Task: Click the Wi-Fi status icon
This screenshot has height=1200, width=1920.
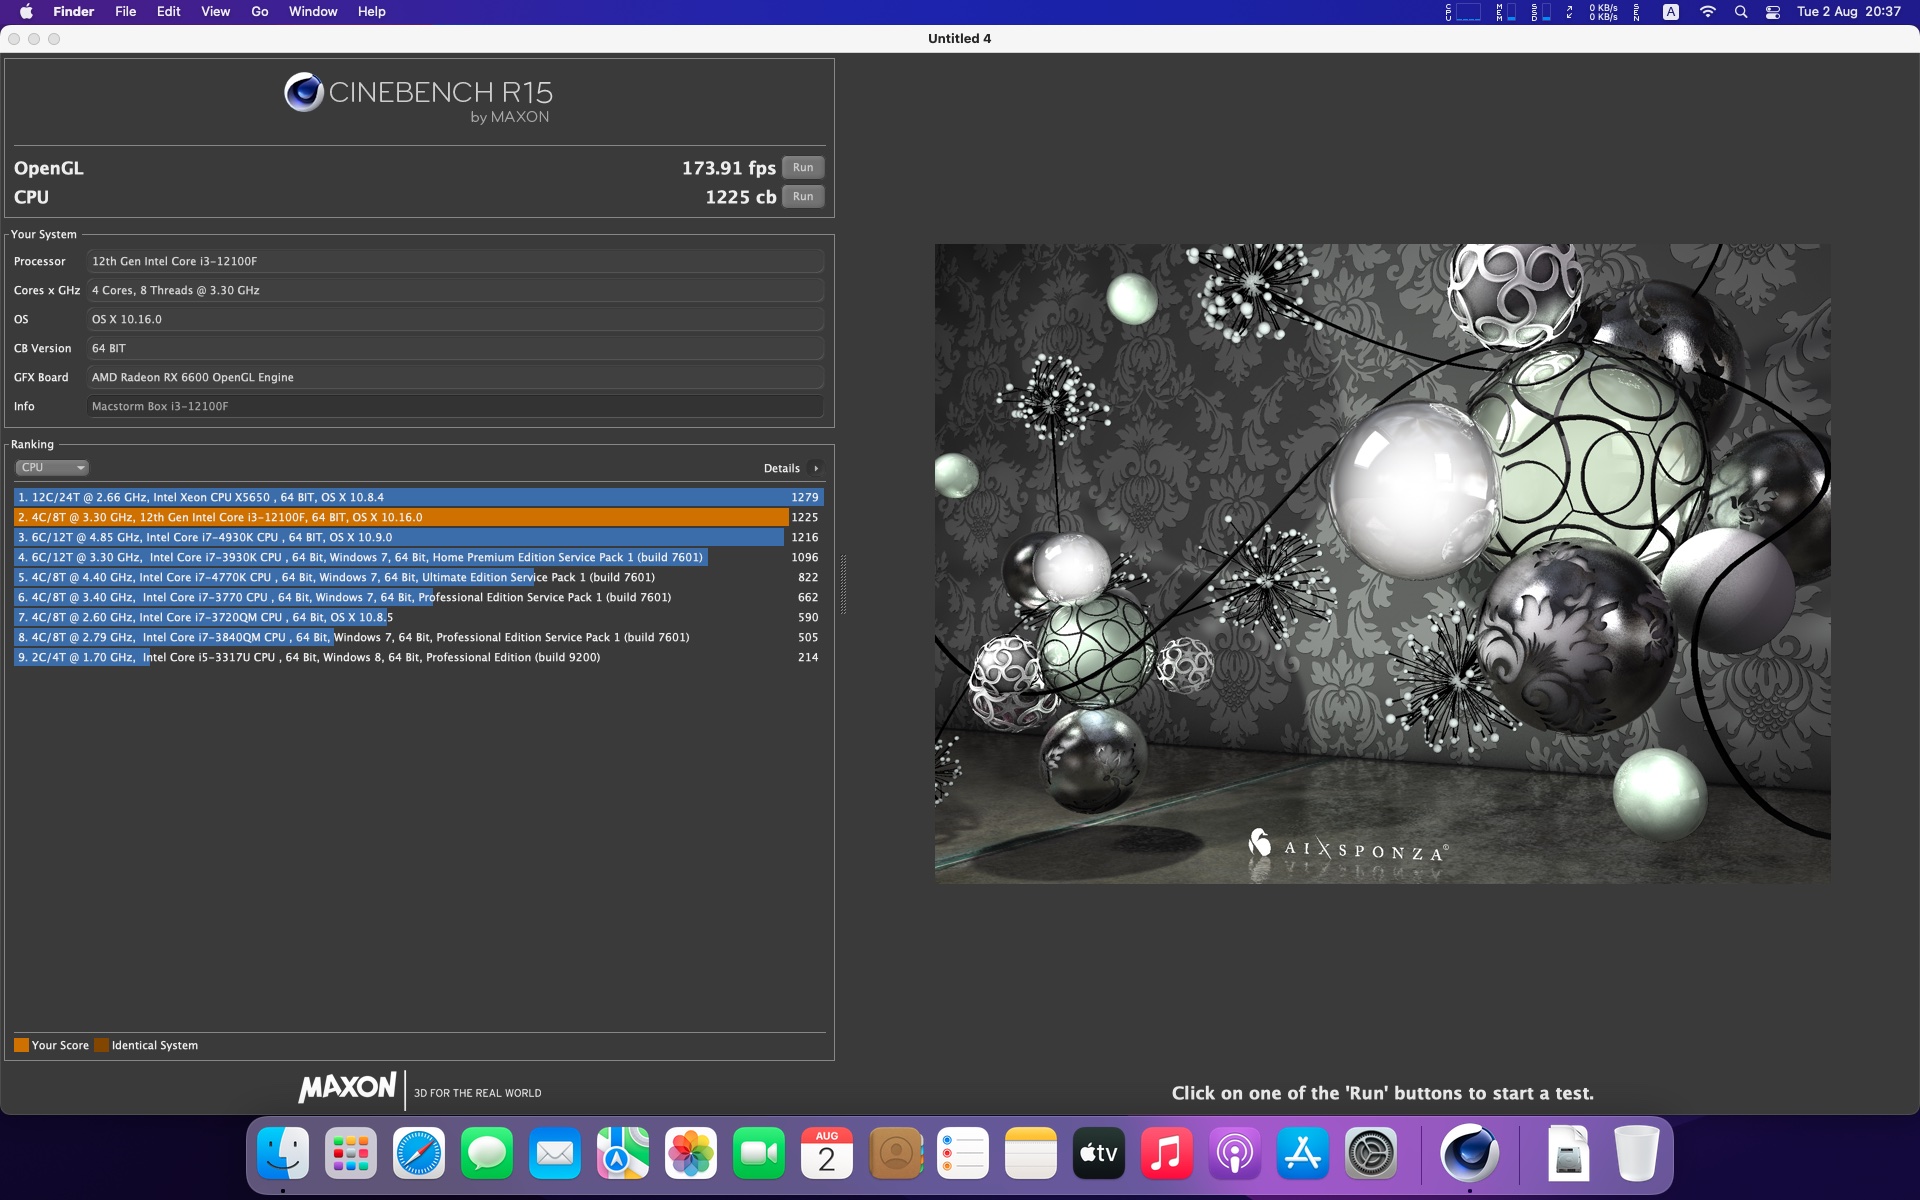Action: [x=1708, y=12]
